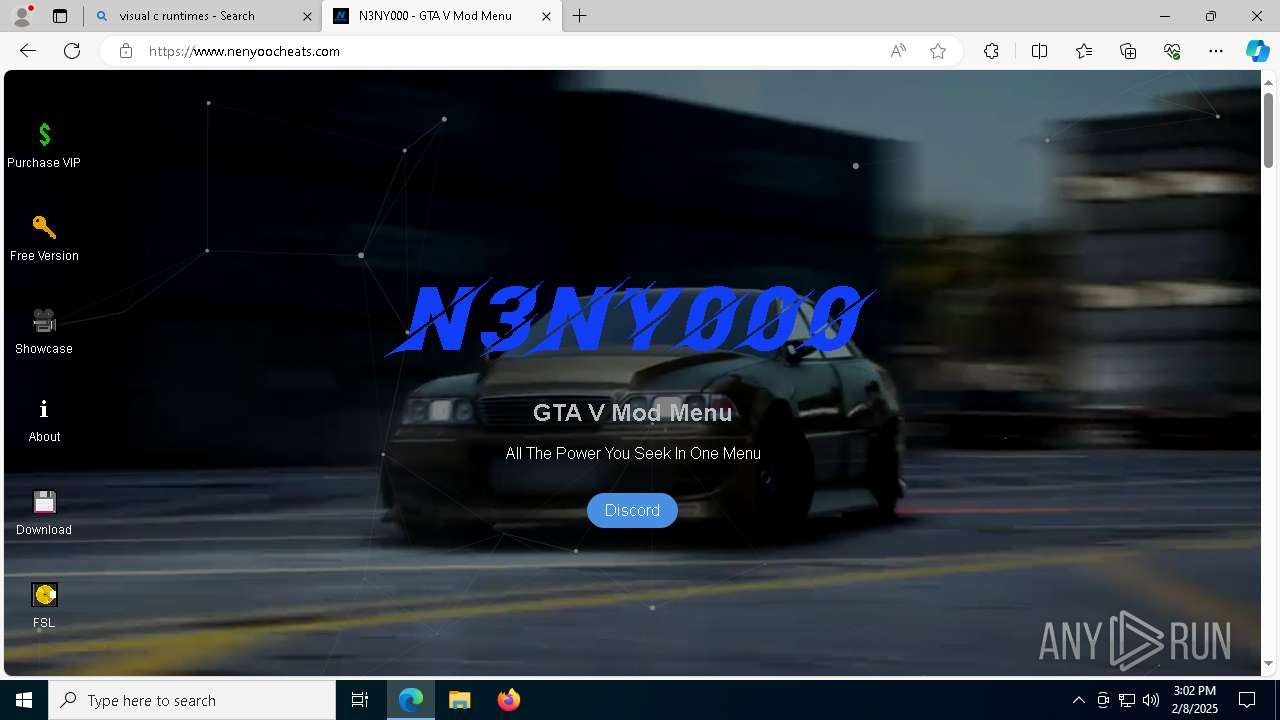This screenshot has width=1280, height=720.
Task: Open the Showcase camera icon
Action: pyautogui.click(x=44, y=320)
